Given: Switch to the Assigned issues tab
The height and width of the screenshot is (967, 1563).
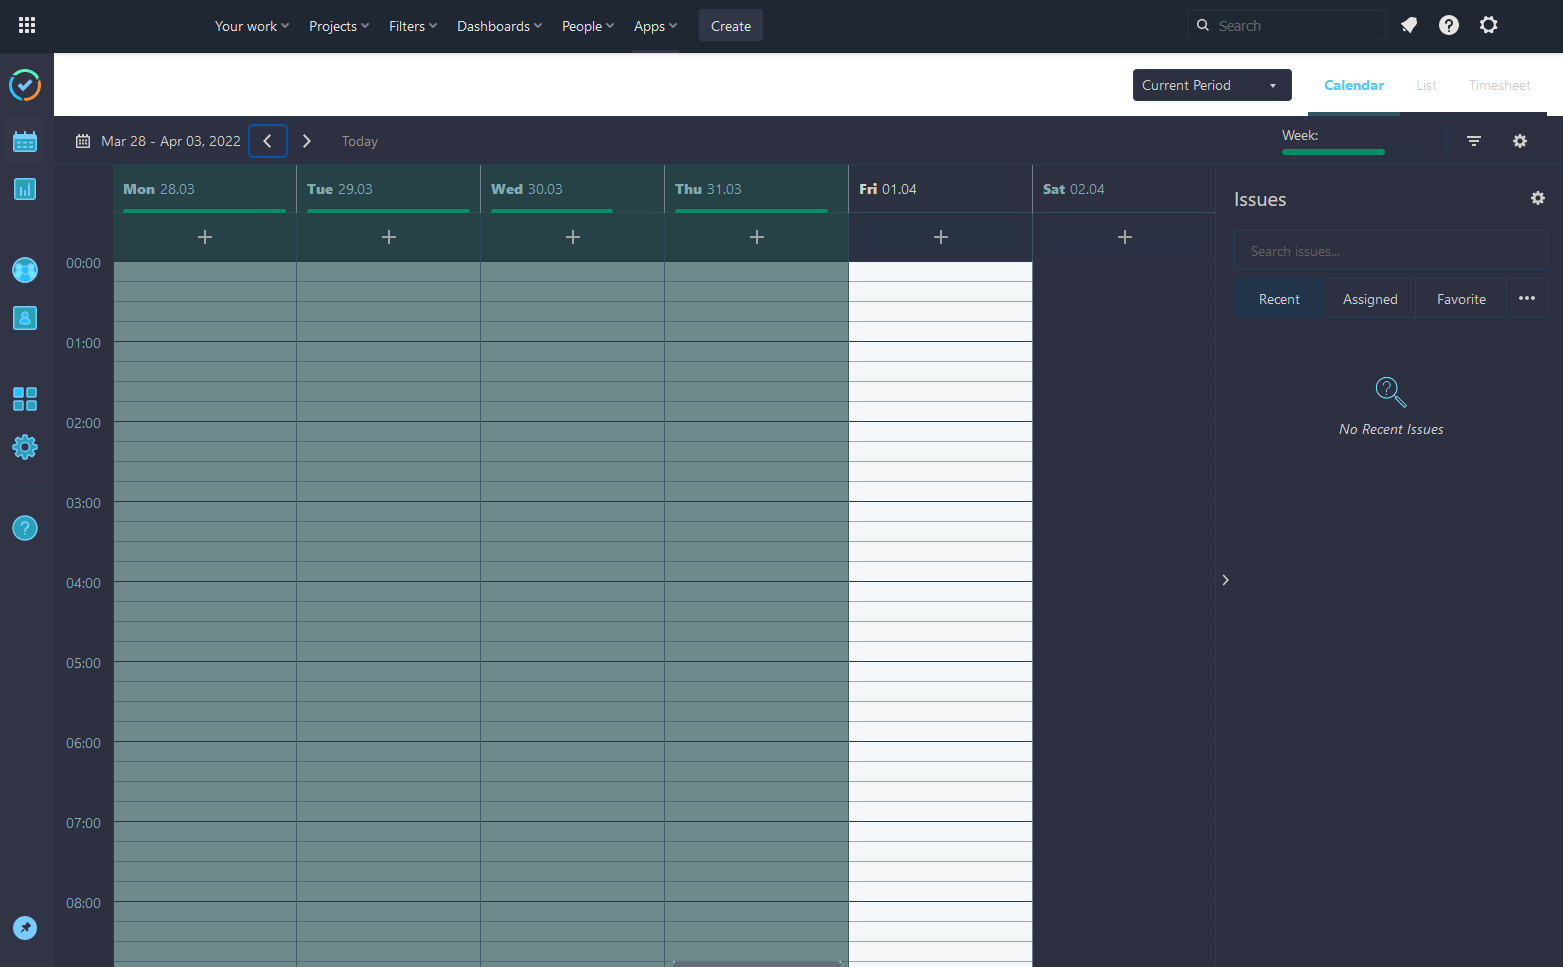Looking at the screenshot, I should coord(1369,298).
